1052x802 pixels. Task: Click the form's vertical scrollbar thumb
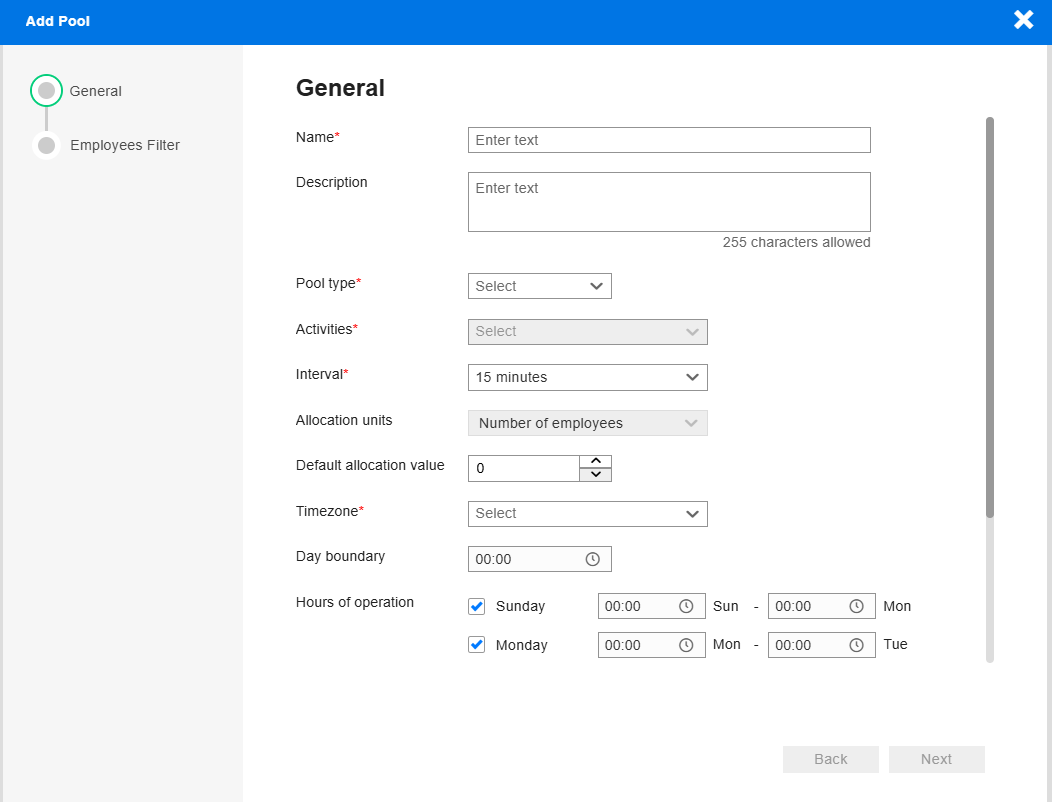click(990, 317)
